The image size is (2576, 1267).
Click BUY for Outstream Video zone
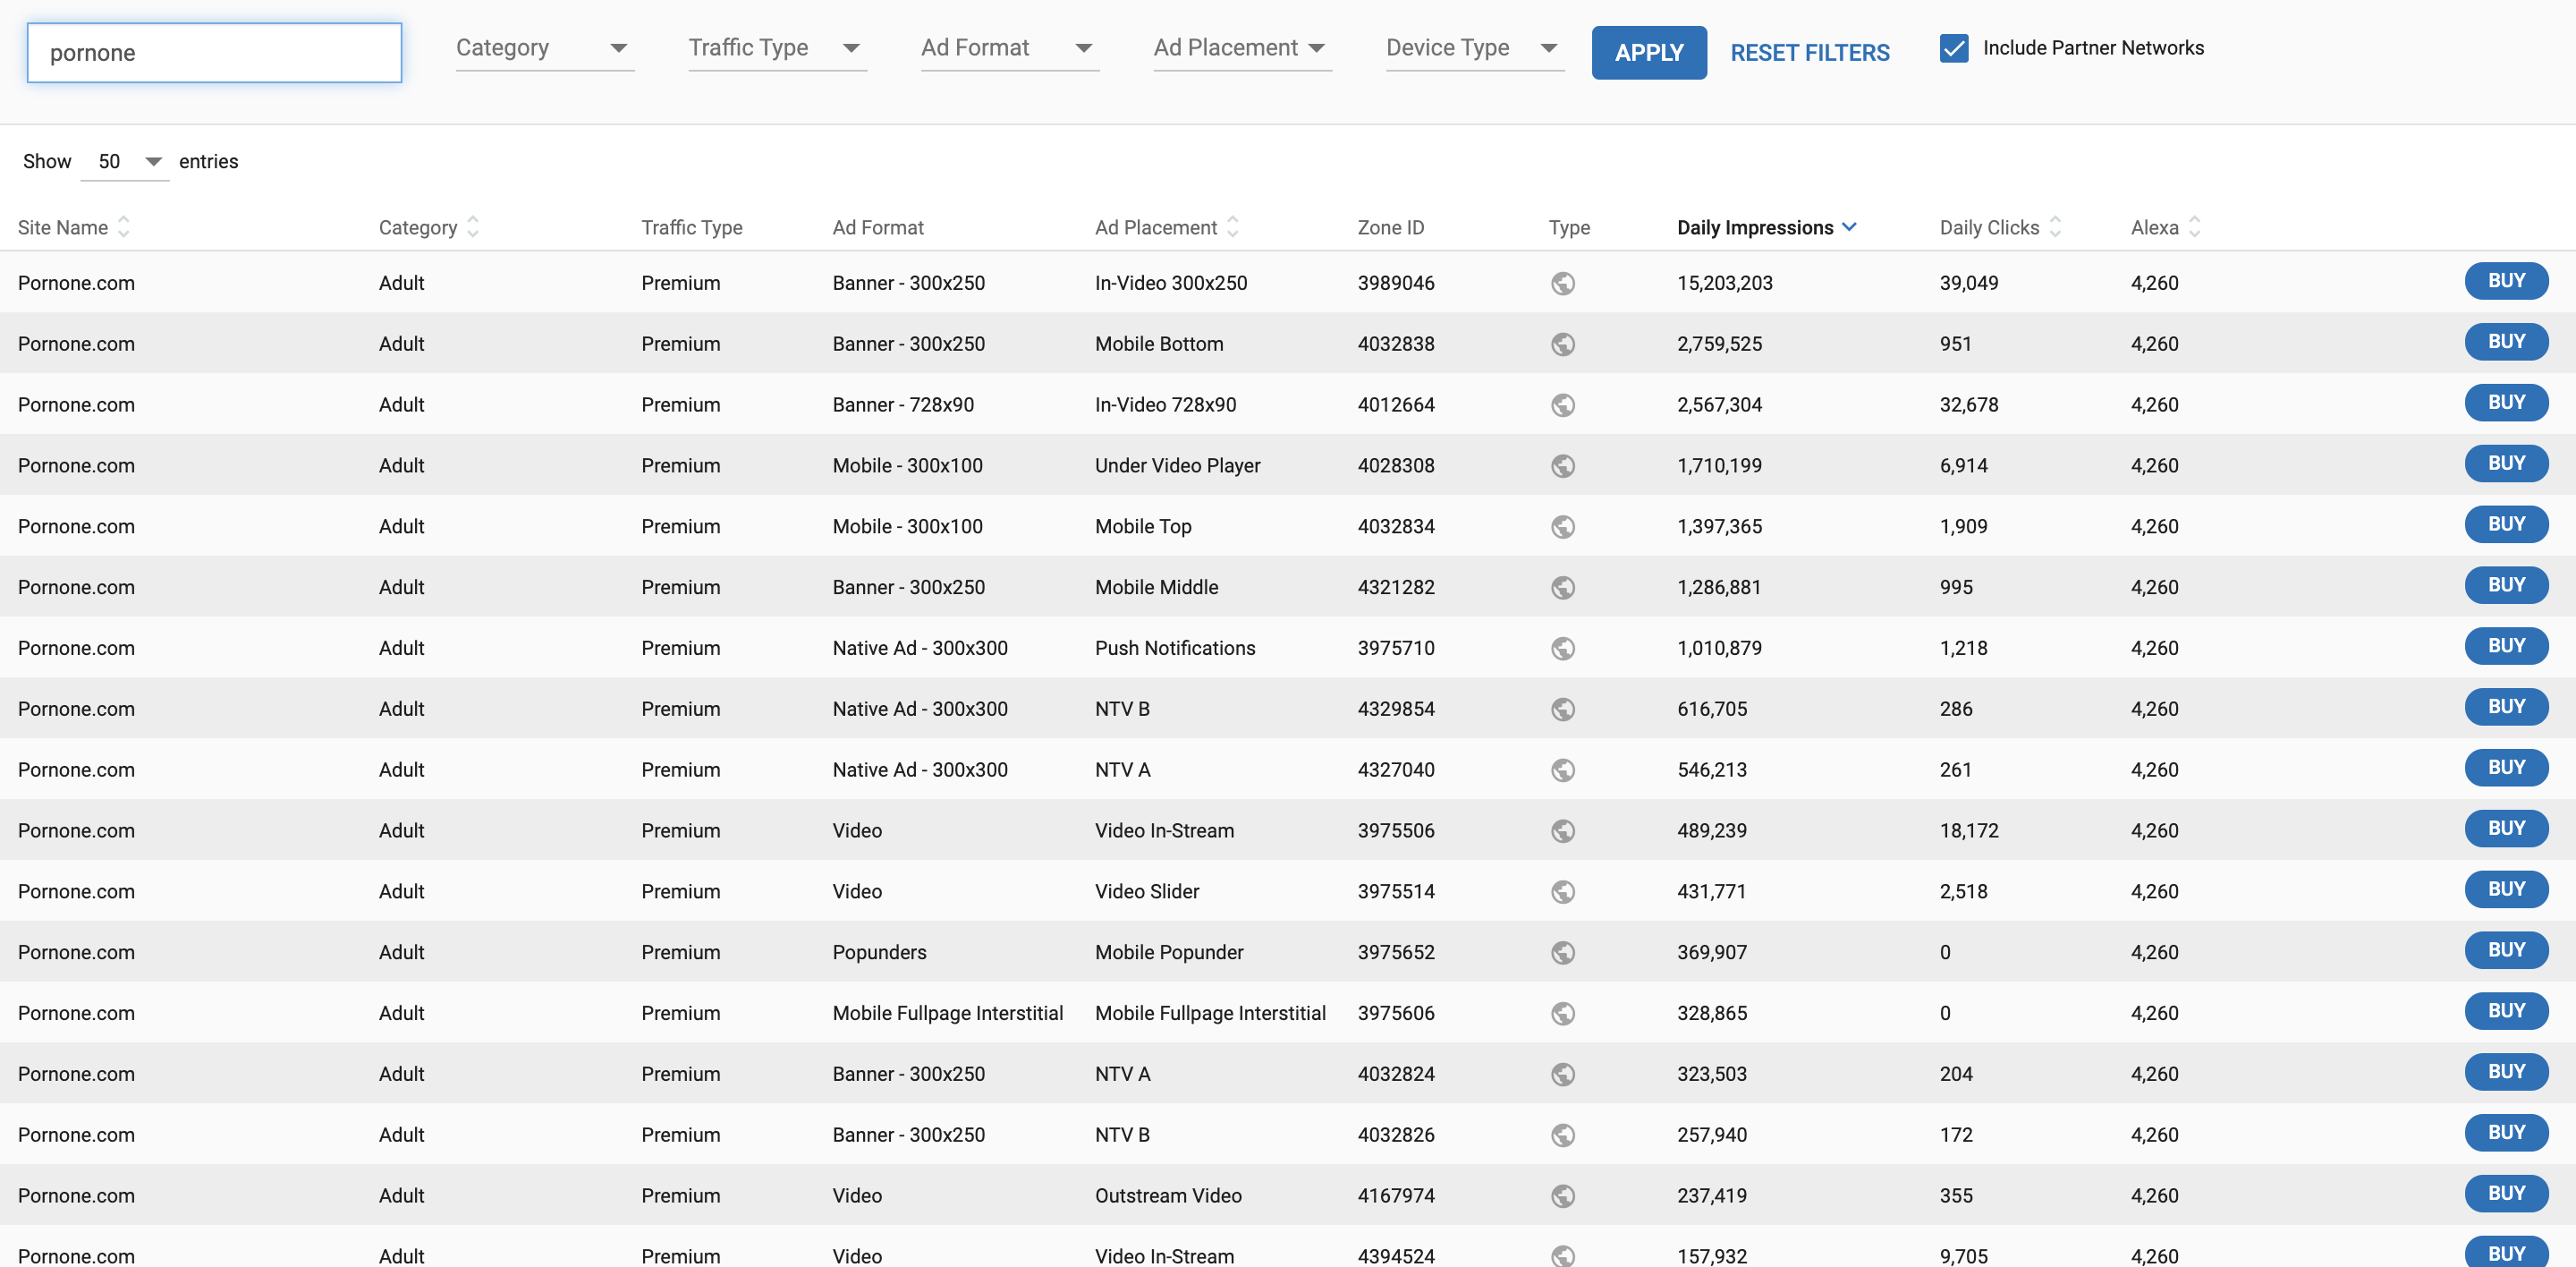point(2505,1193)
